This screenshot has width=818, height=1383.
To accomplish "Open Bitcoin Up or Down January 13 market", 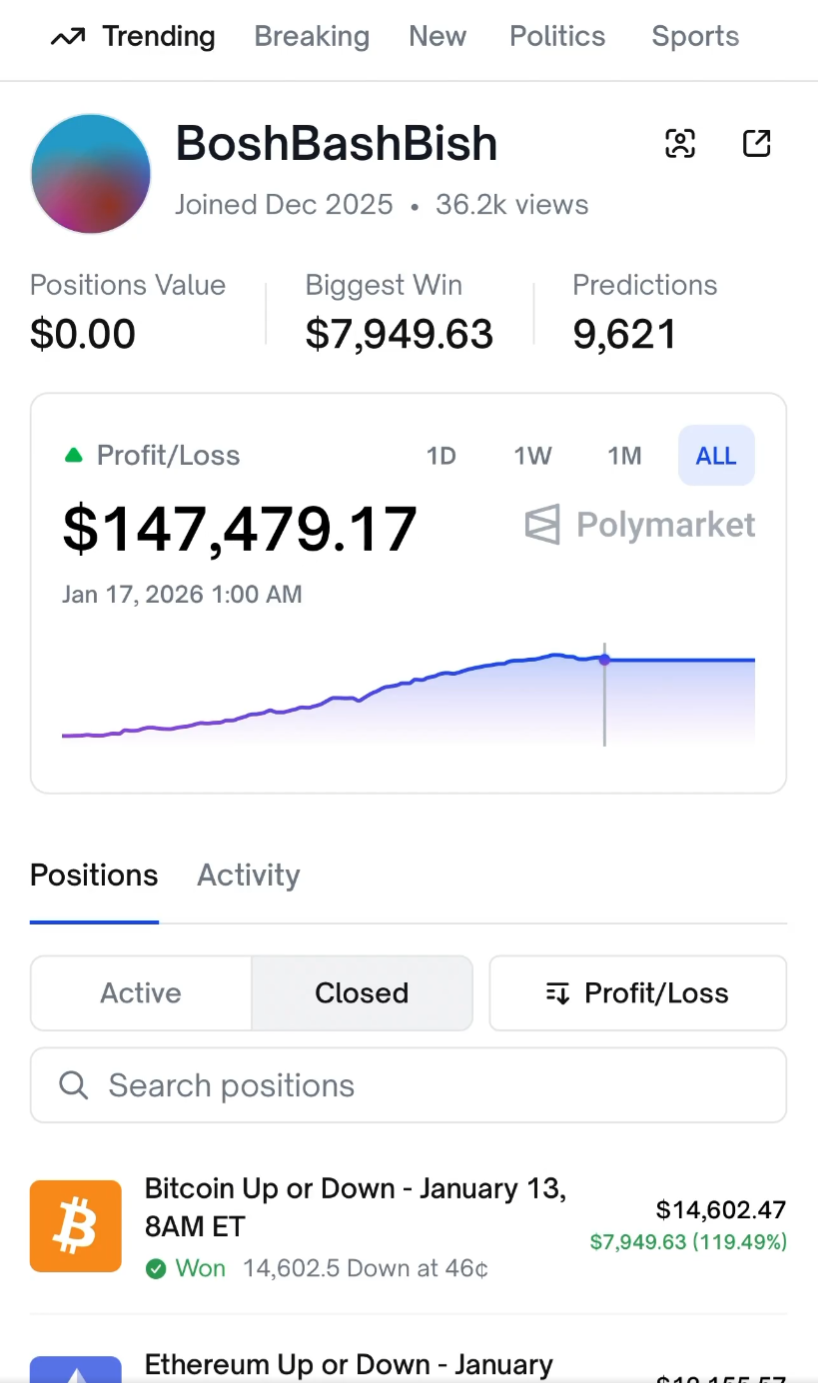I will tap(355, 1207).
